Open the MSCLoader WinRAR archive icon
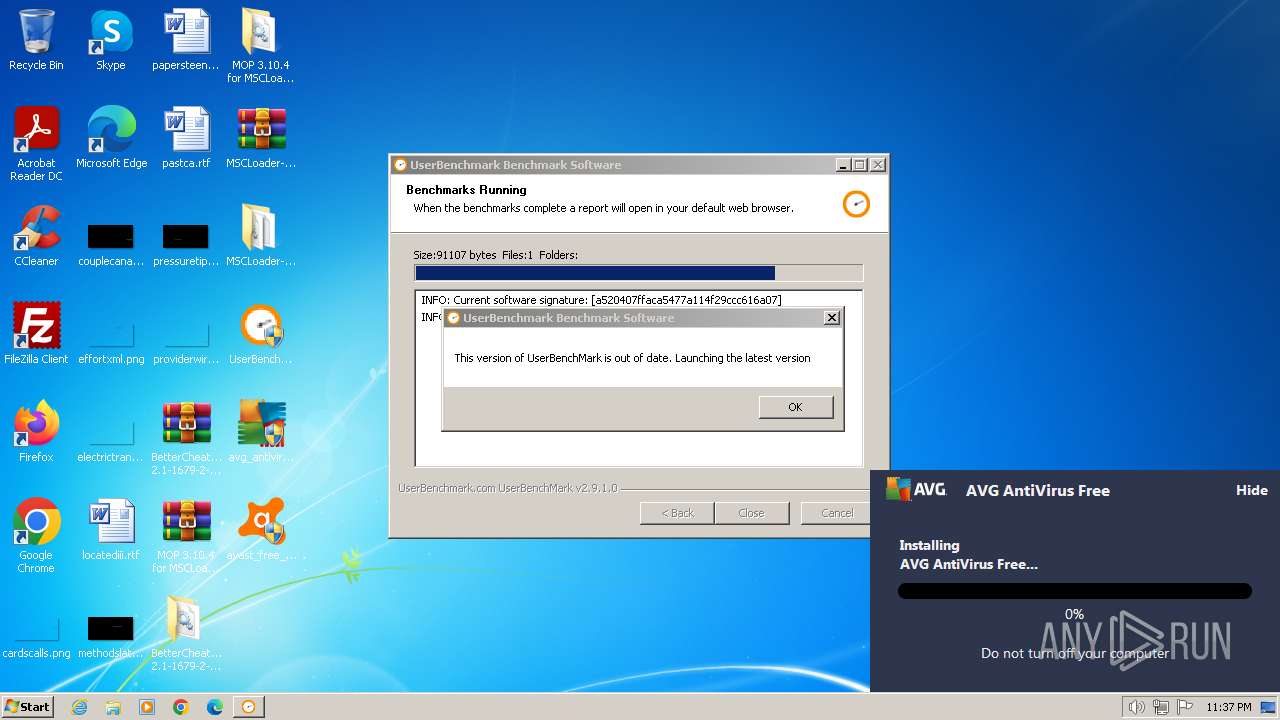The height and width of the screenshot is (720, 1280). point(261,138)
